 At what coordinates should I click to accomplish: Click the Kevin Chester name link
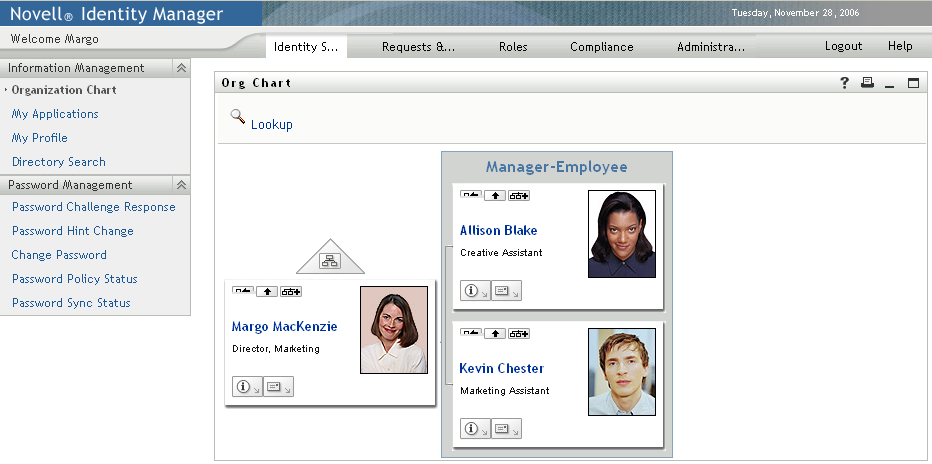501,368
